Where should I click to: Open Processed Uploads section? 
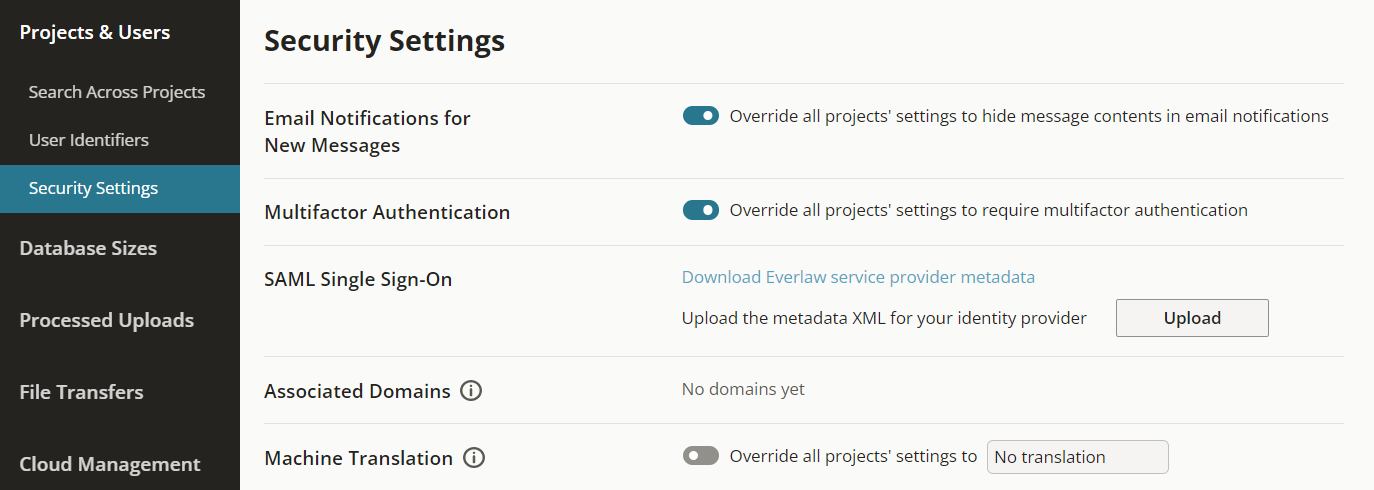click(107, 320)
